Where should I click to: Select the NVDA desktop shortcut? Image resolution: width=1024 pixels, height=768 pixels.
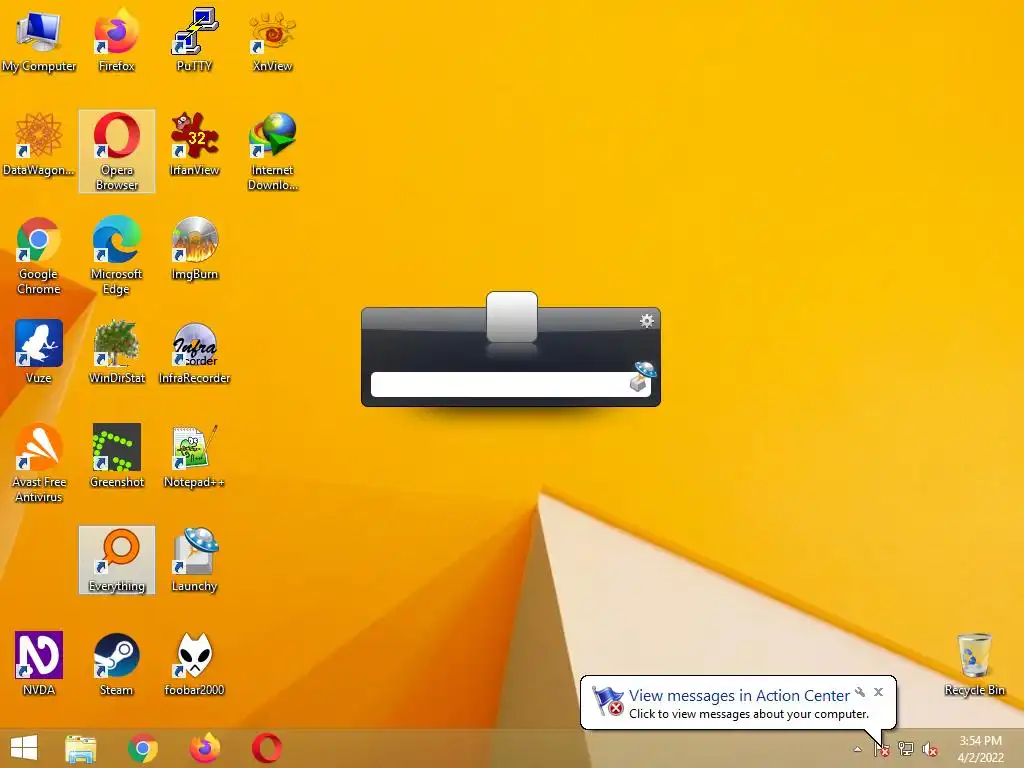[x=39, y=664]
